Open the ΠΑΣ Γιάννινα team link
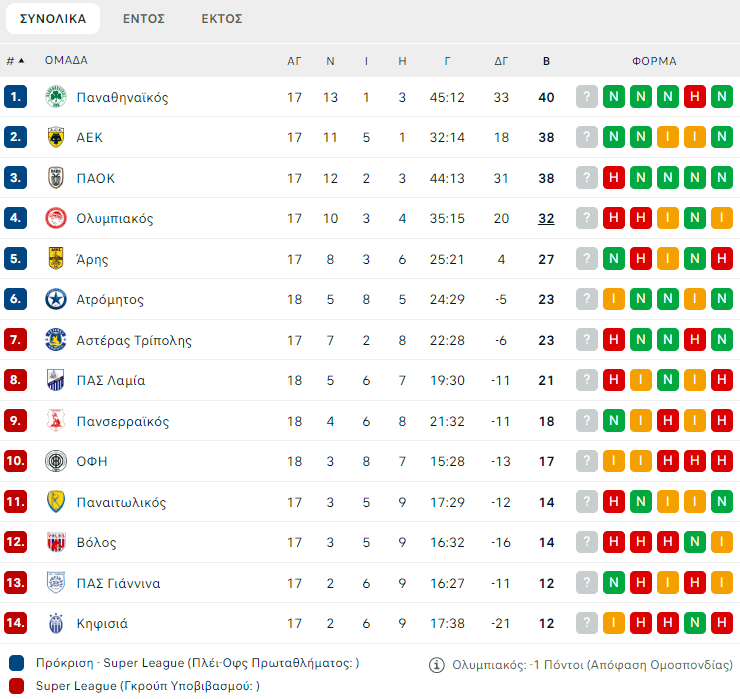Viewport: 740px width, 699px height. [118, 583]
